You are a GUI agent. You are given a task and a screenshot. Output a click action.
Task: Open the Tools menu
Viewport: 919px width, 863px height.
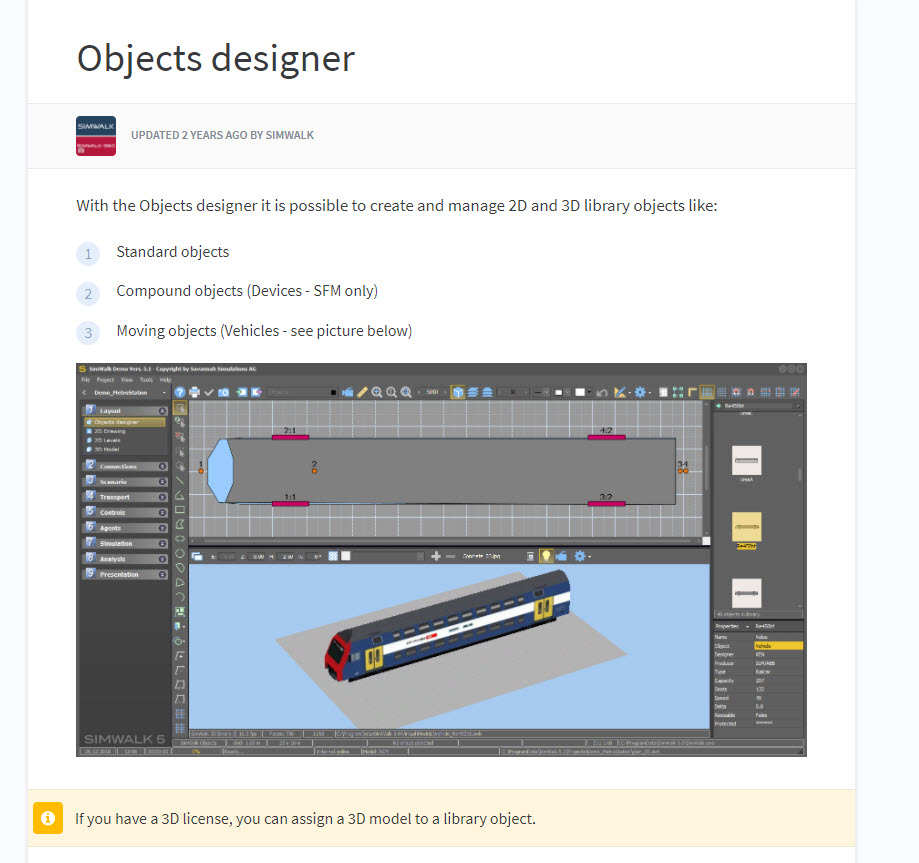coord(146,380)
